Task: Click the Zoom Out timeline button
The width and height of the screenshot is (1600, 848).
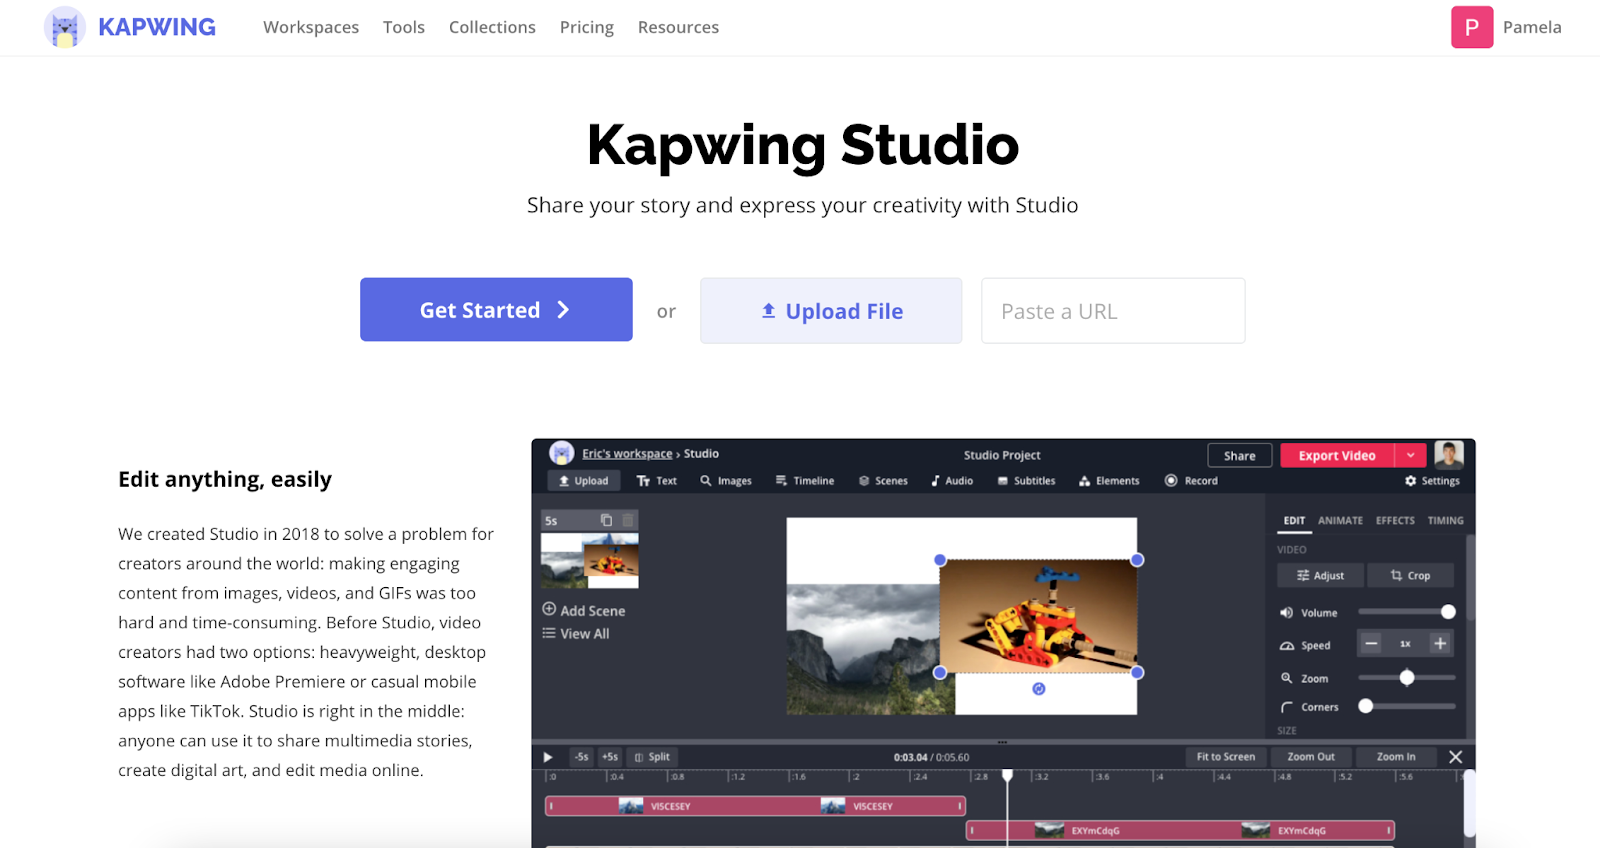Action: point(1311,757)
